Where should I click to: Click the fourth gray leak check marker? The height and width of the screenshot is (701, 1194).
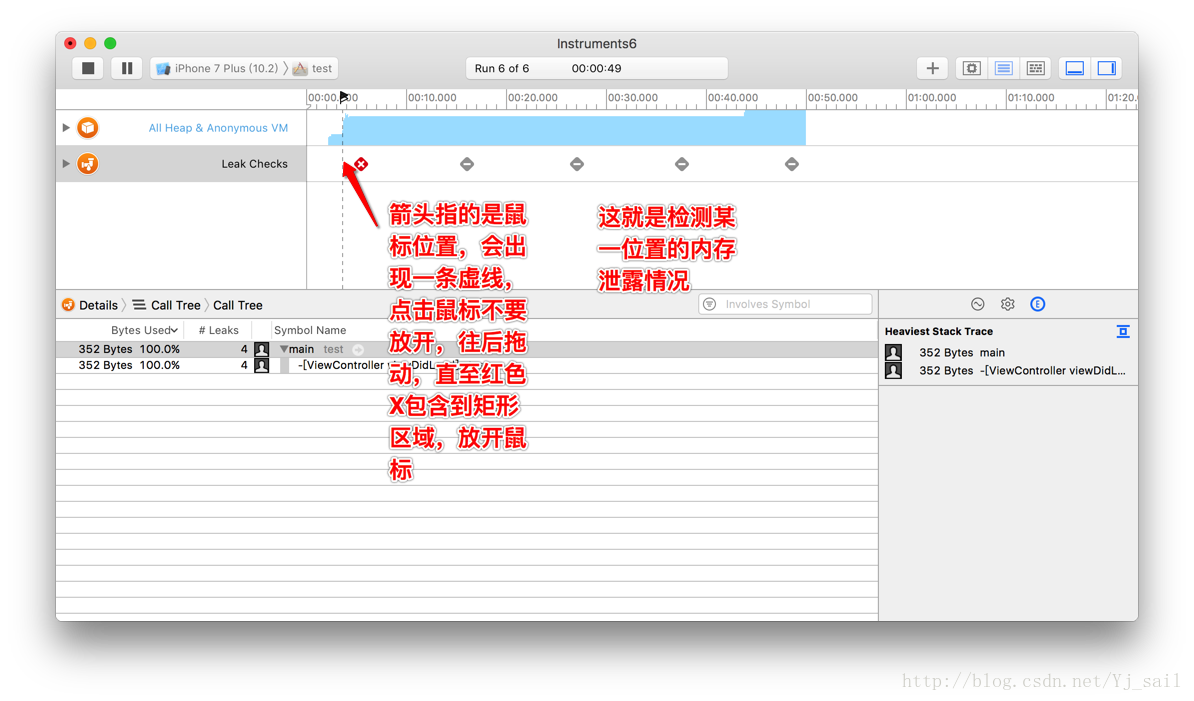(792, 164)
